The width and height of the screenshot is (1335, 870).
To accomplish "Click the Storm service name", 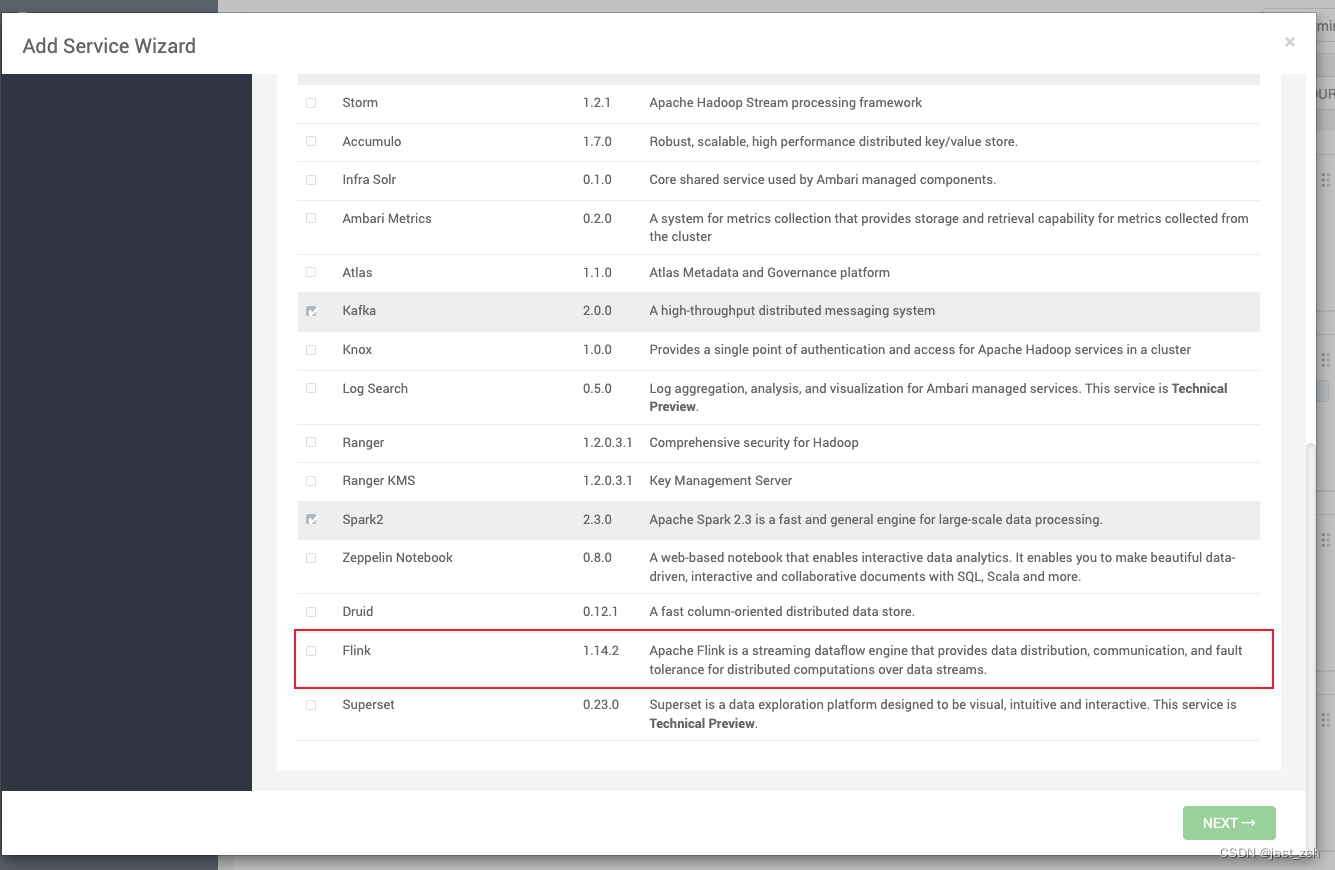I will coord(360,102).
